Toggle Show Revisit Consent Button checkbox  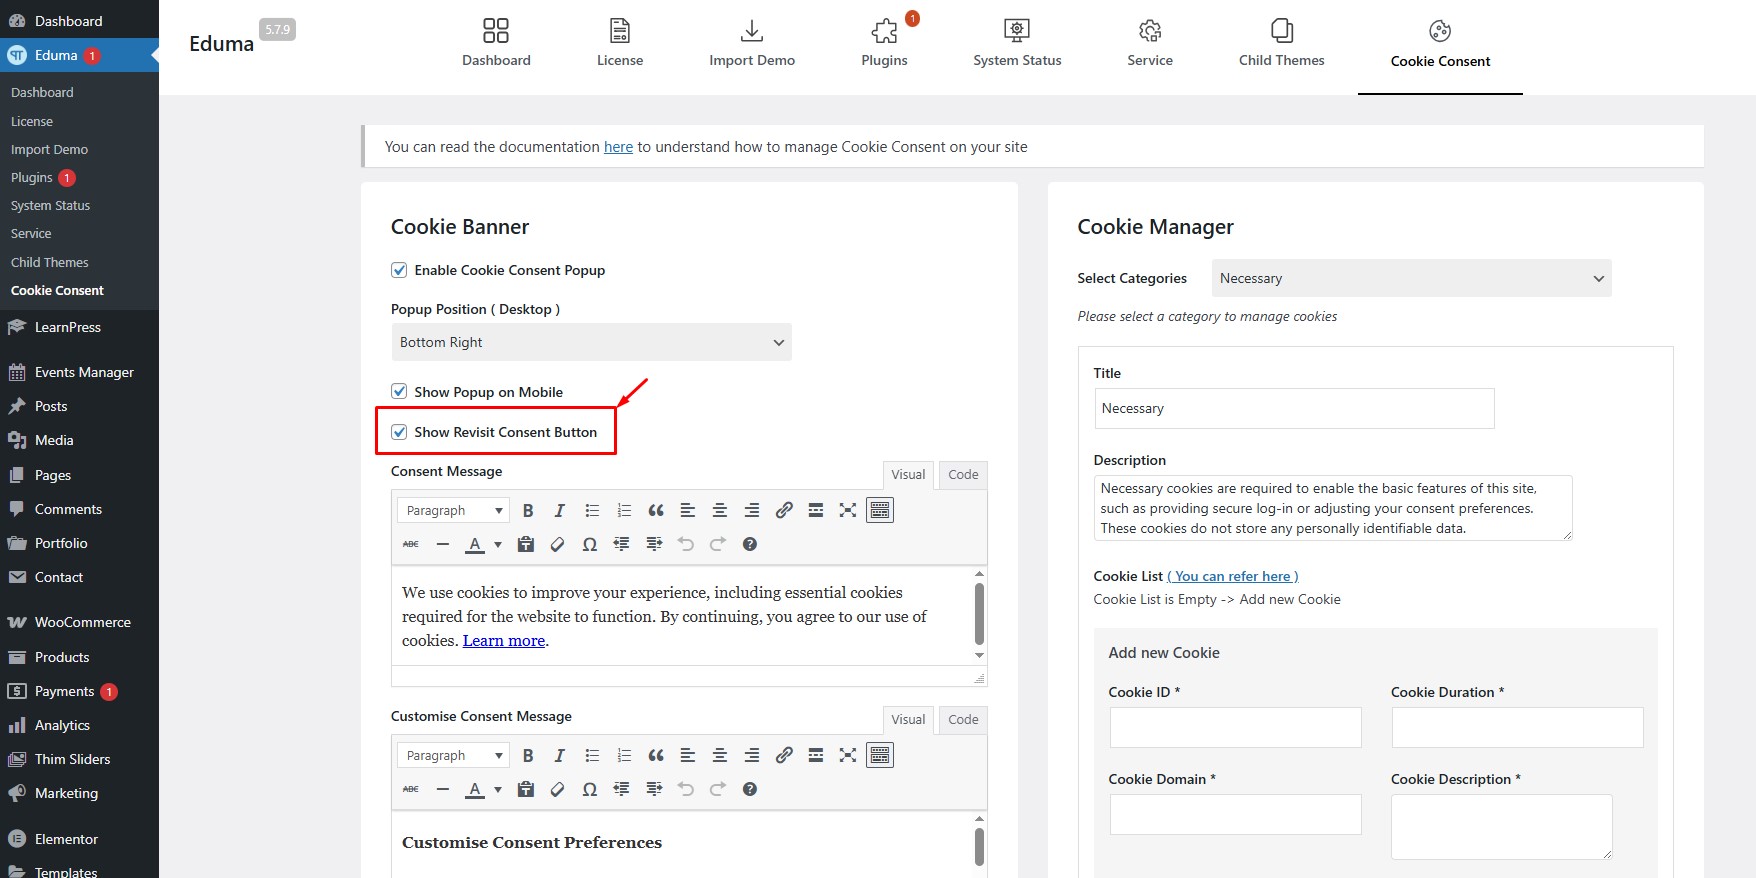(x=399, y=432)
